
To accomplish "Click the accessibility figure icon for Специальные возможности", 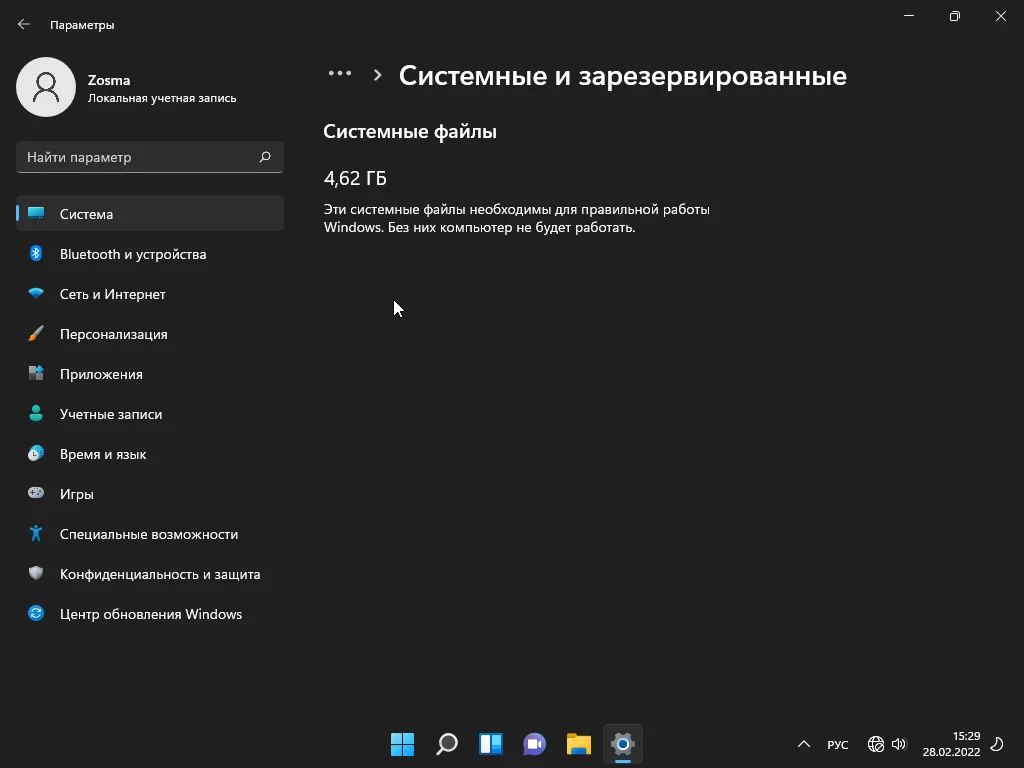I will point(36,534).
